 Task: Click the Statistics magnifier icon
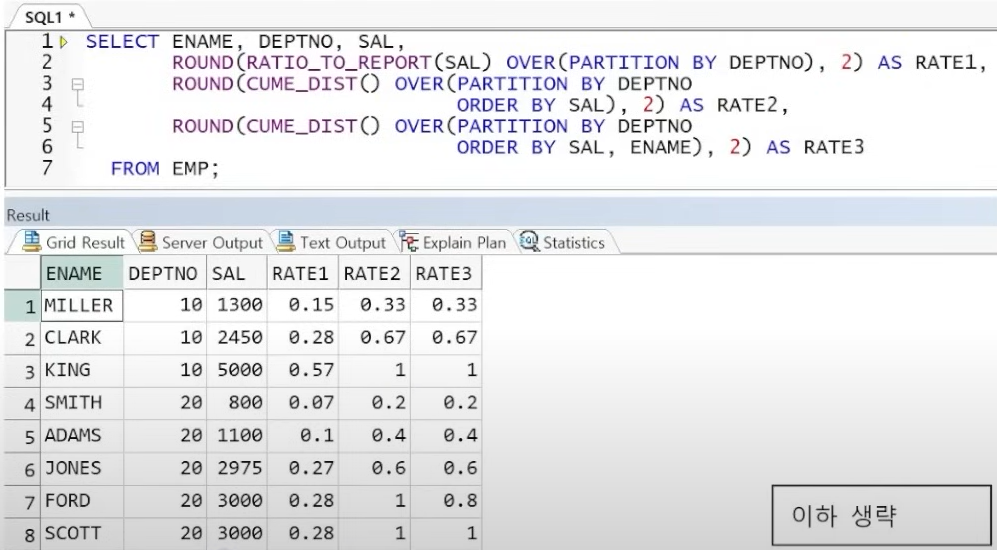(529, 242)
